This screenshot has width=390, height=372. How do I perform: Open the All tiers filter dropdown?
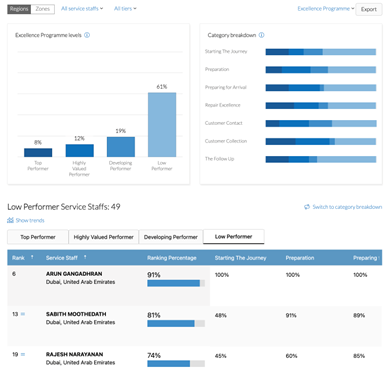coord(125,9)
